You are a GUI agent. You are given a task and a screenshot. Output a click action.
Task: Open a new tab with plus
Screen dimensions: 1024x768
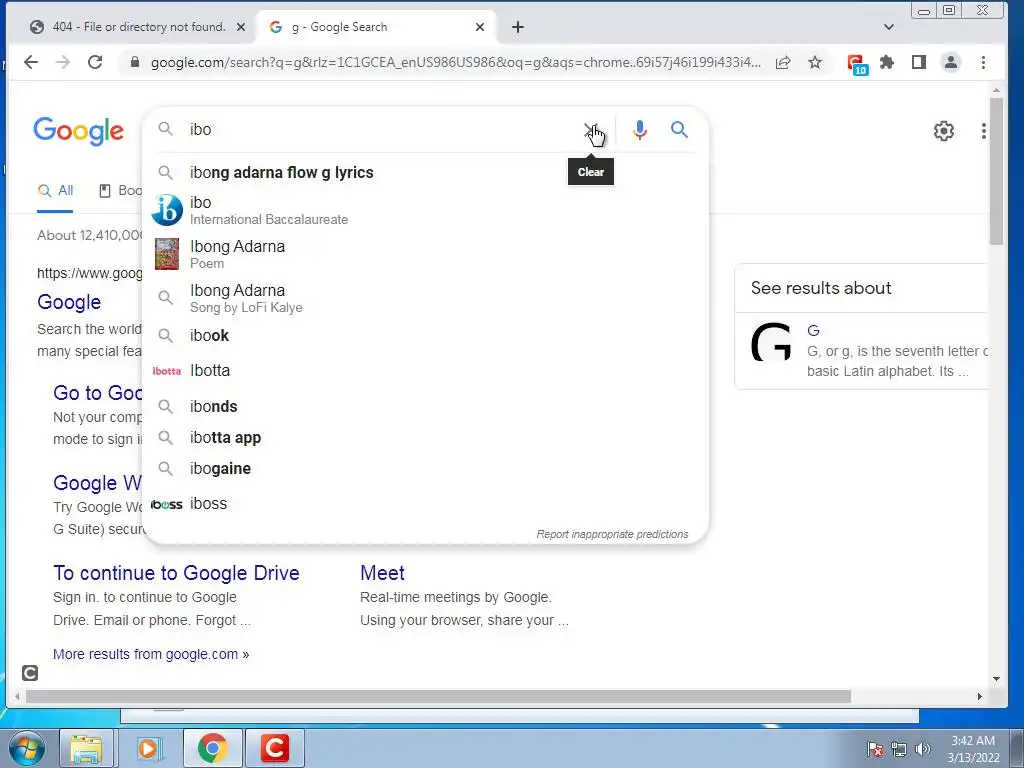point(518,27)
